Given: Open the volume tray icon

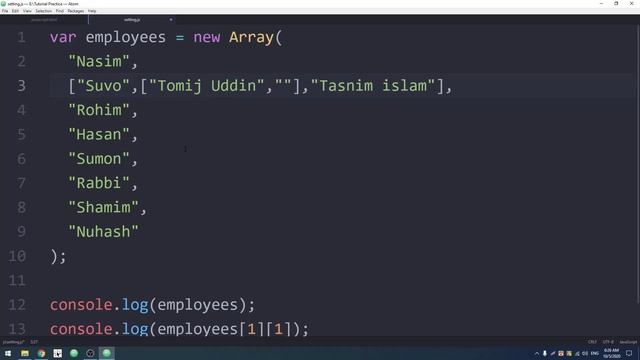Looking at the screenshot, I should [585, 353].
